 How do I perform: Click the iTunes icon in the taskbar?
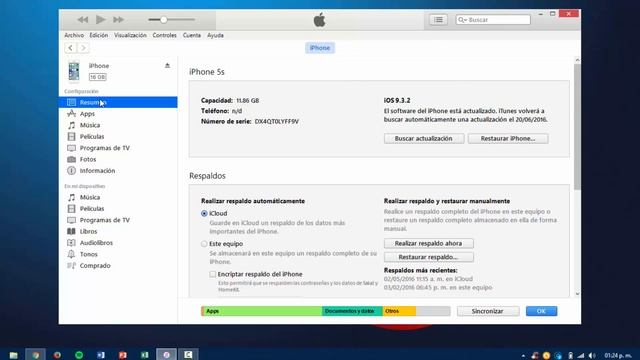click(167, 355)
